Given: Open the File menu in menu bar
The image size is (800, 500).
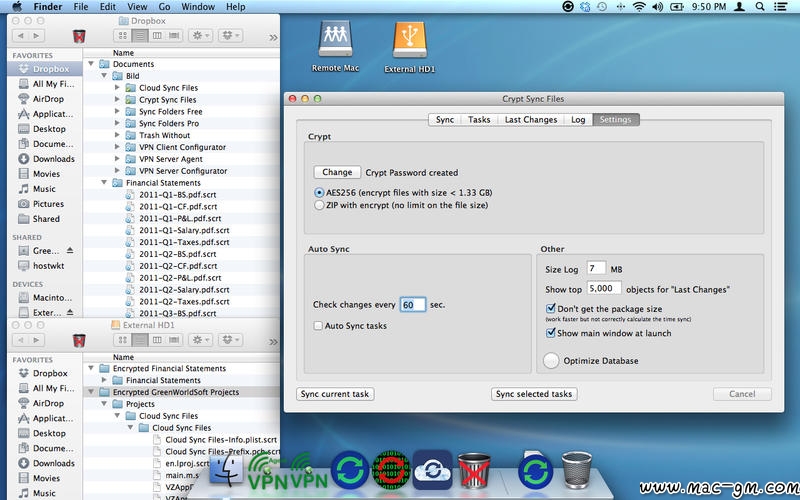Looking at the screenshot, I should click(81, 7).
